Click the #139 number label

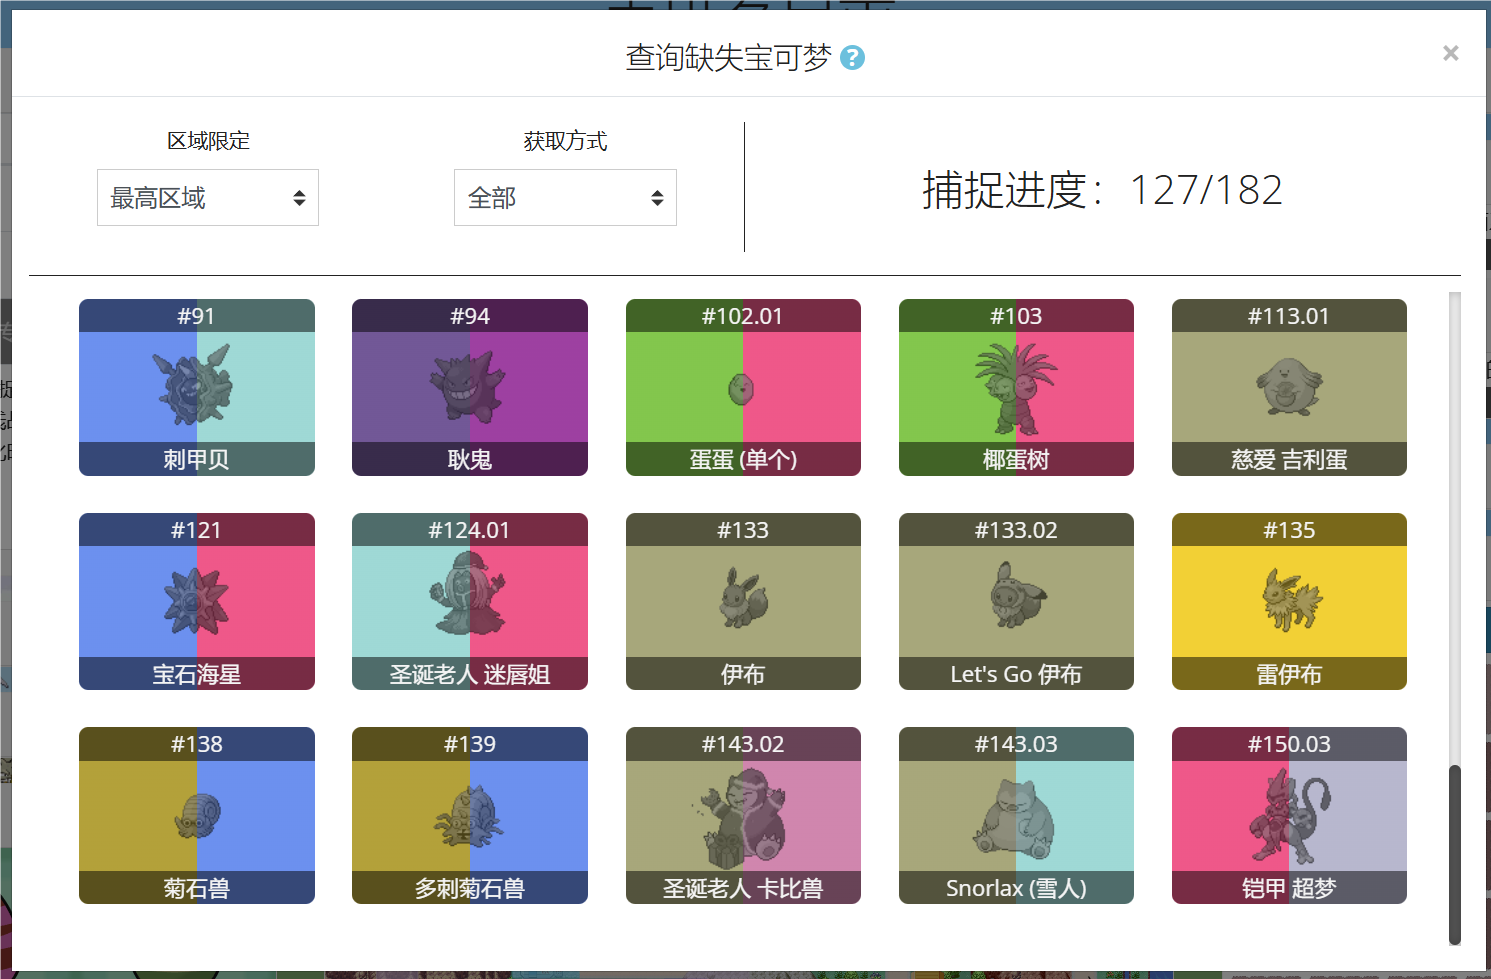click(470, 744)
